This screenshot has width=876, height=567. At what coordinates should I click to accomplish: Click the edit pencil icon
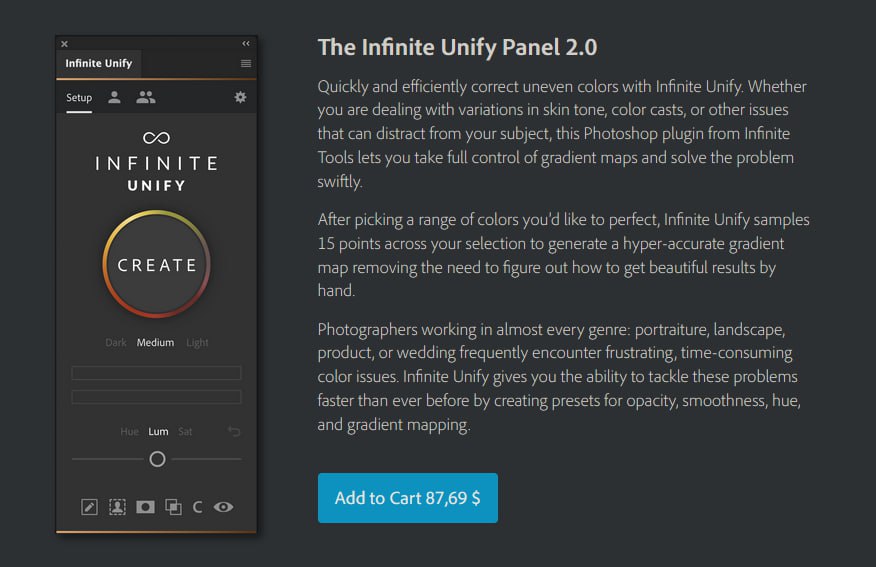click(x=89, y=507)
